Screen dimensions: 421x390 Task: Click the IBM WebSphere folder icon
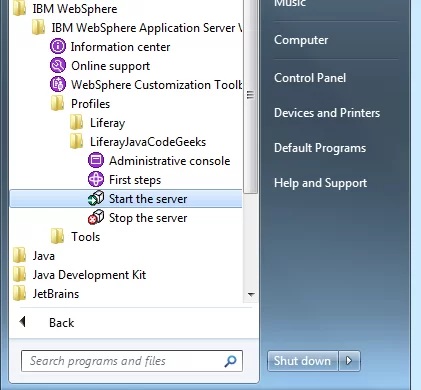tap(19, 8)
